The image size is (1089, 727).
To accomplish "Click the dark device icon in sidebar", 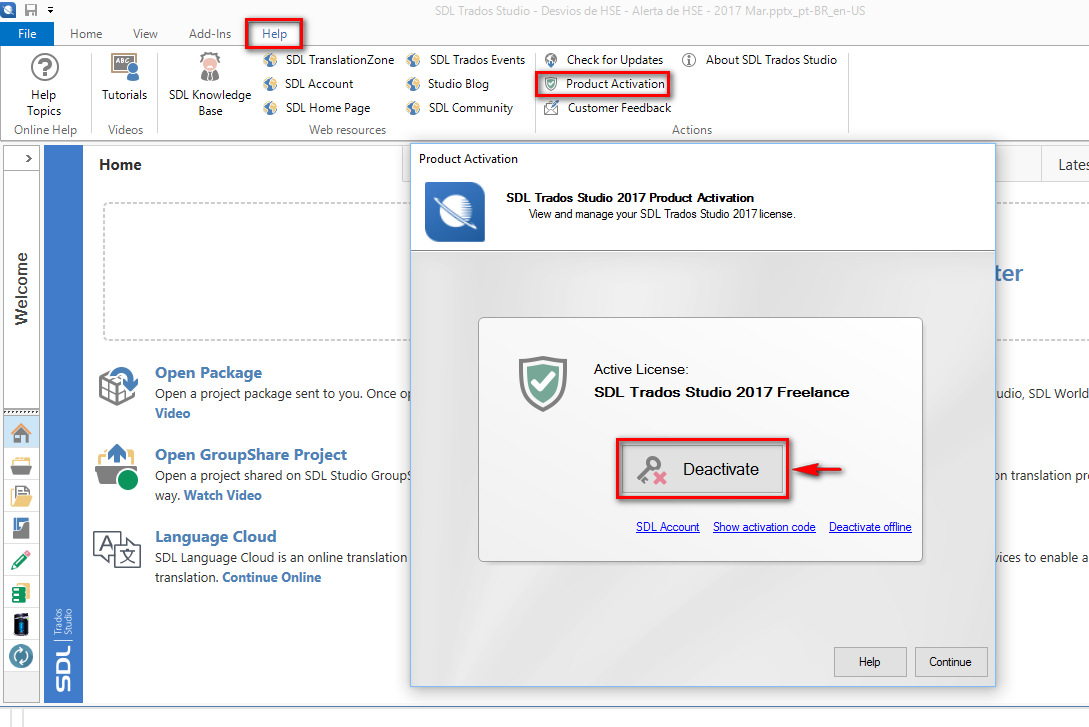I will 22,624.
